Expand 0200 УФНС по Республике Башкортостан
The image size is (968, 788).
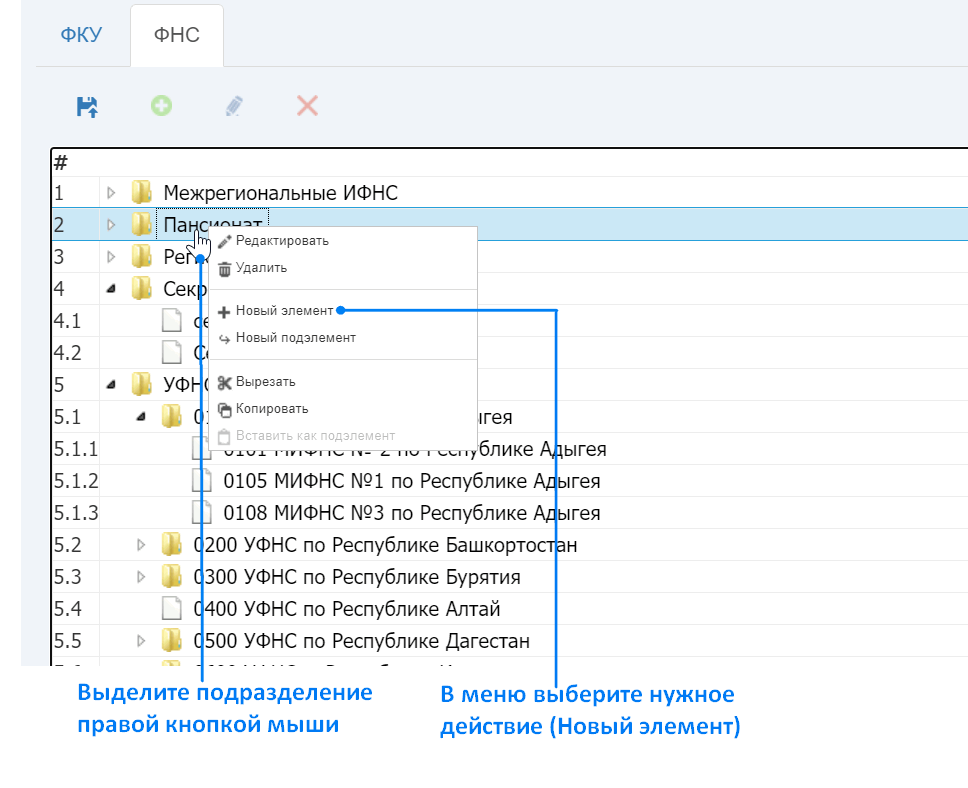point(141,545)
